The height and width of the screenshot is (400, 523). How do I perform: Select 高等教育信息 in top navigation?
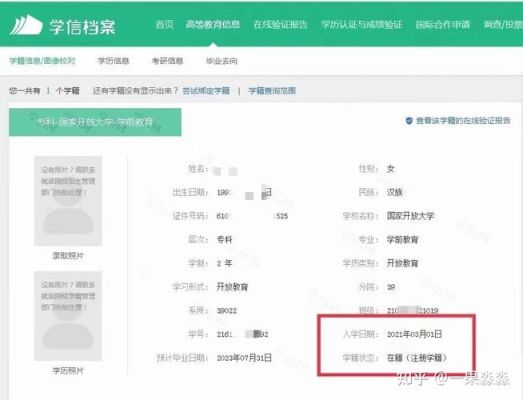pos(213,24)
